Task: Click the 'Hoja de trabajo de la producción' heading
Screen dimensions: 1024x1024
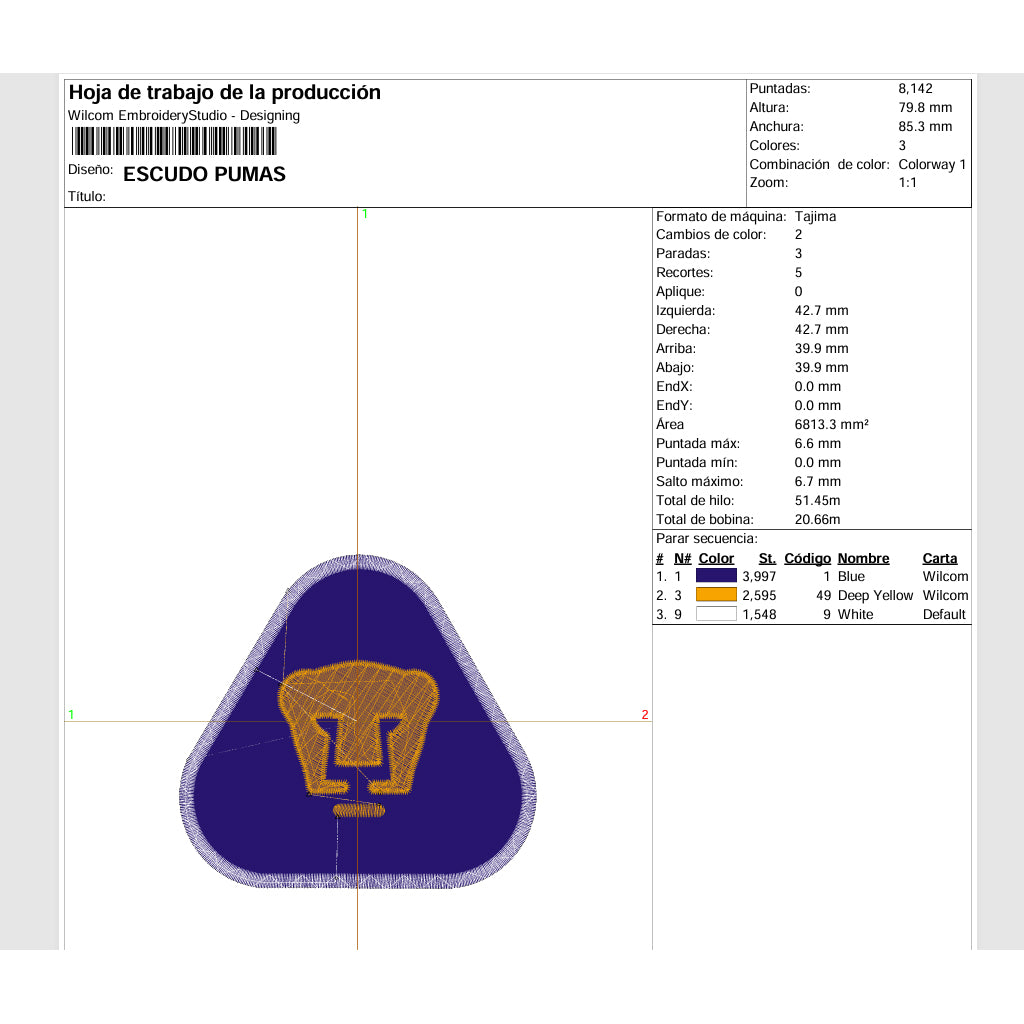Action: tap(225, 92)
